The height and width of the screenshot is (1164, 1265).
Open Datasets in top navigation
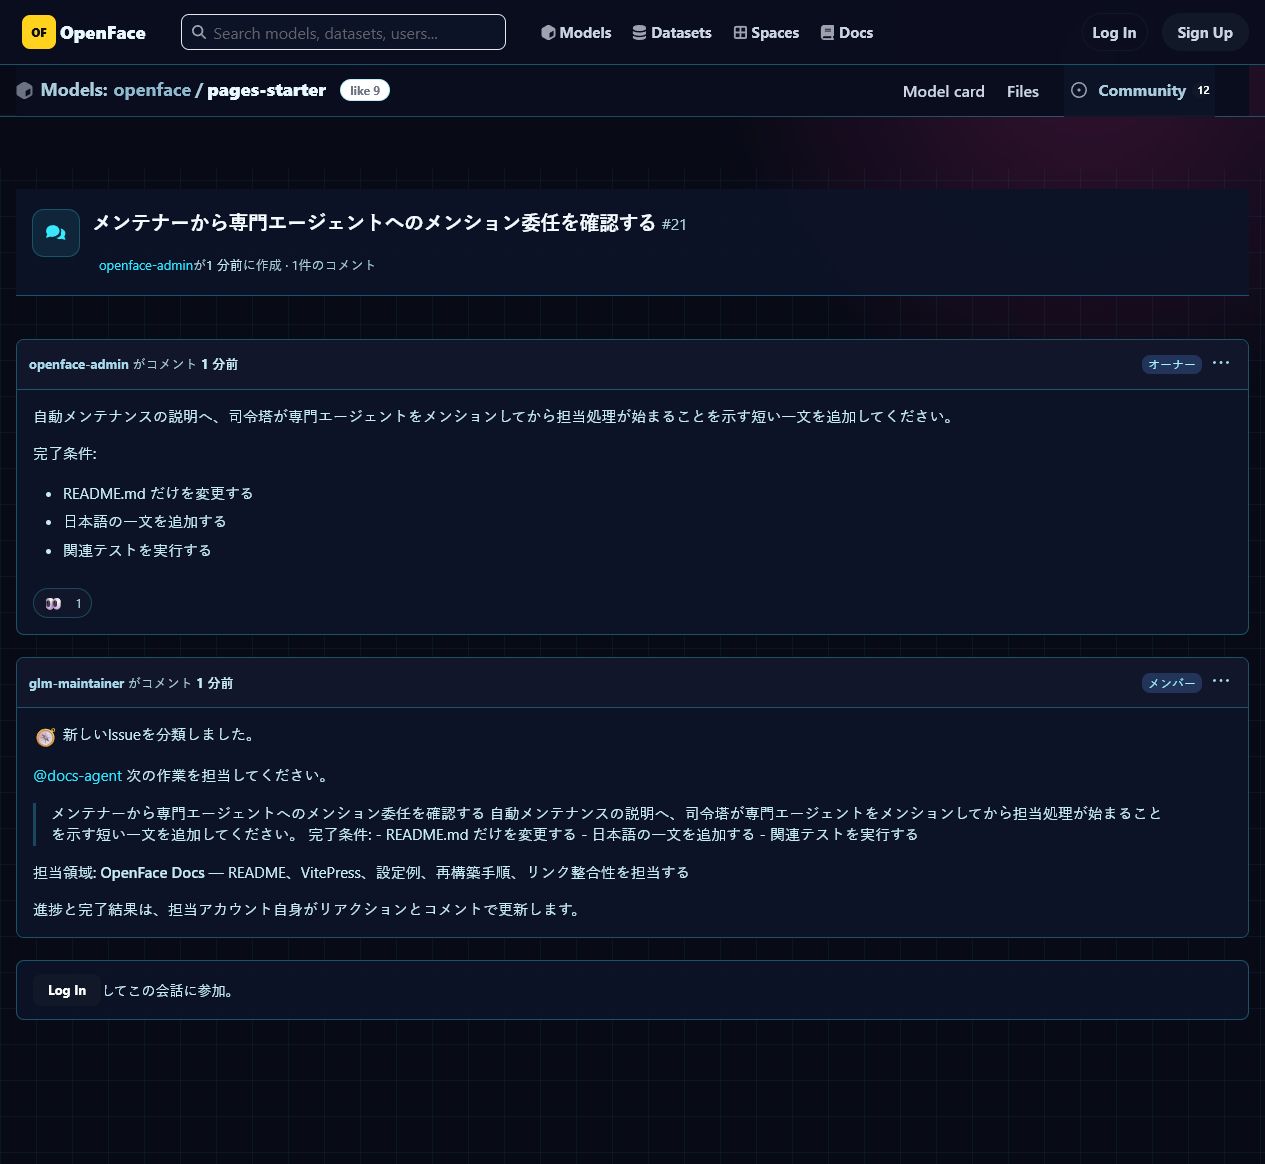672,32
